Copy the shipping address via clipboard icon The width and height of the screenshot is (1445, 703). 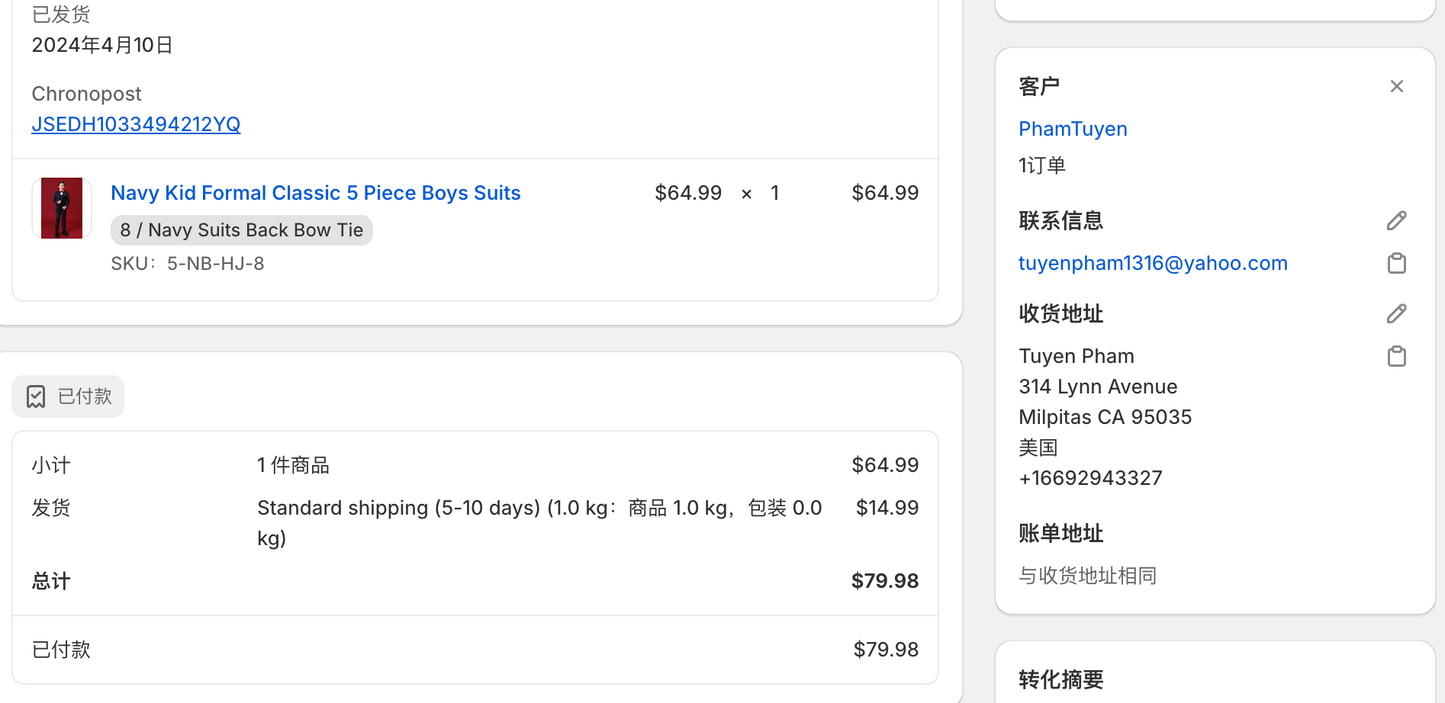[1396, 356]
